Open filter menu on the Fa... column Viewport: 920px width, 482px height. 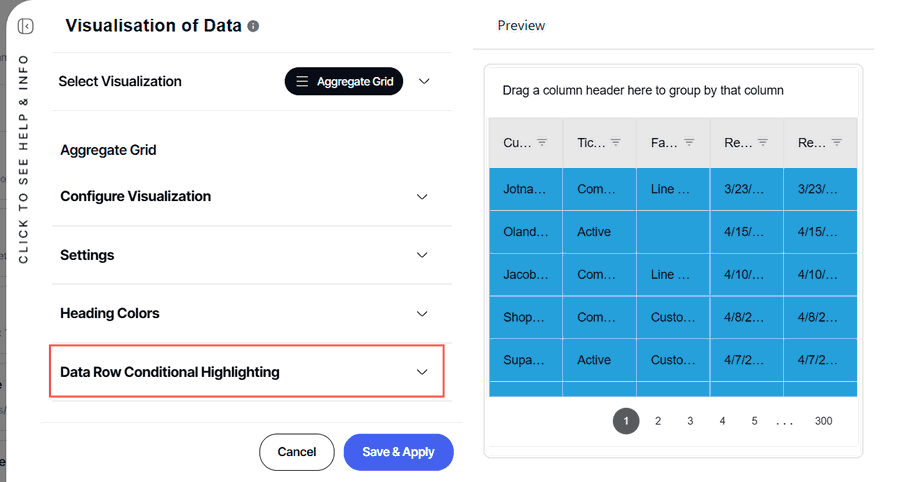pyautogui.click(x=690, y=143)
